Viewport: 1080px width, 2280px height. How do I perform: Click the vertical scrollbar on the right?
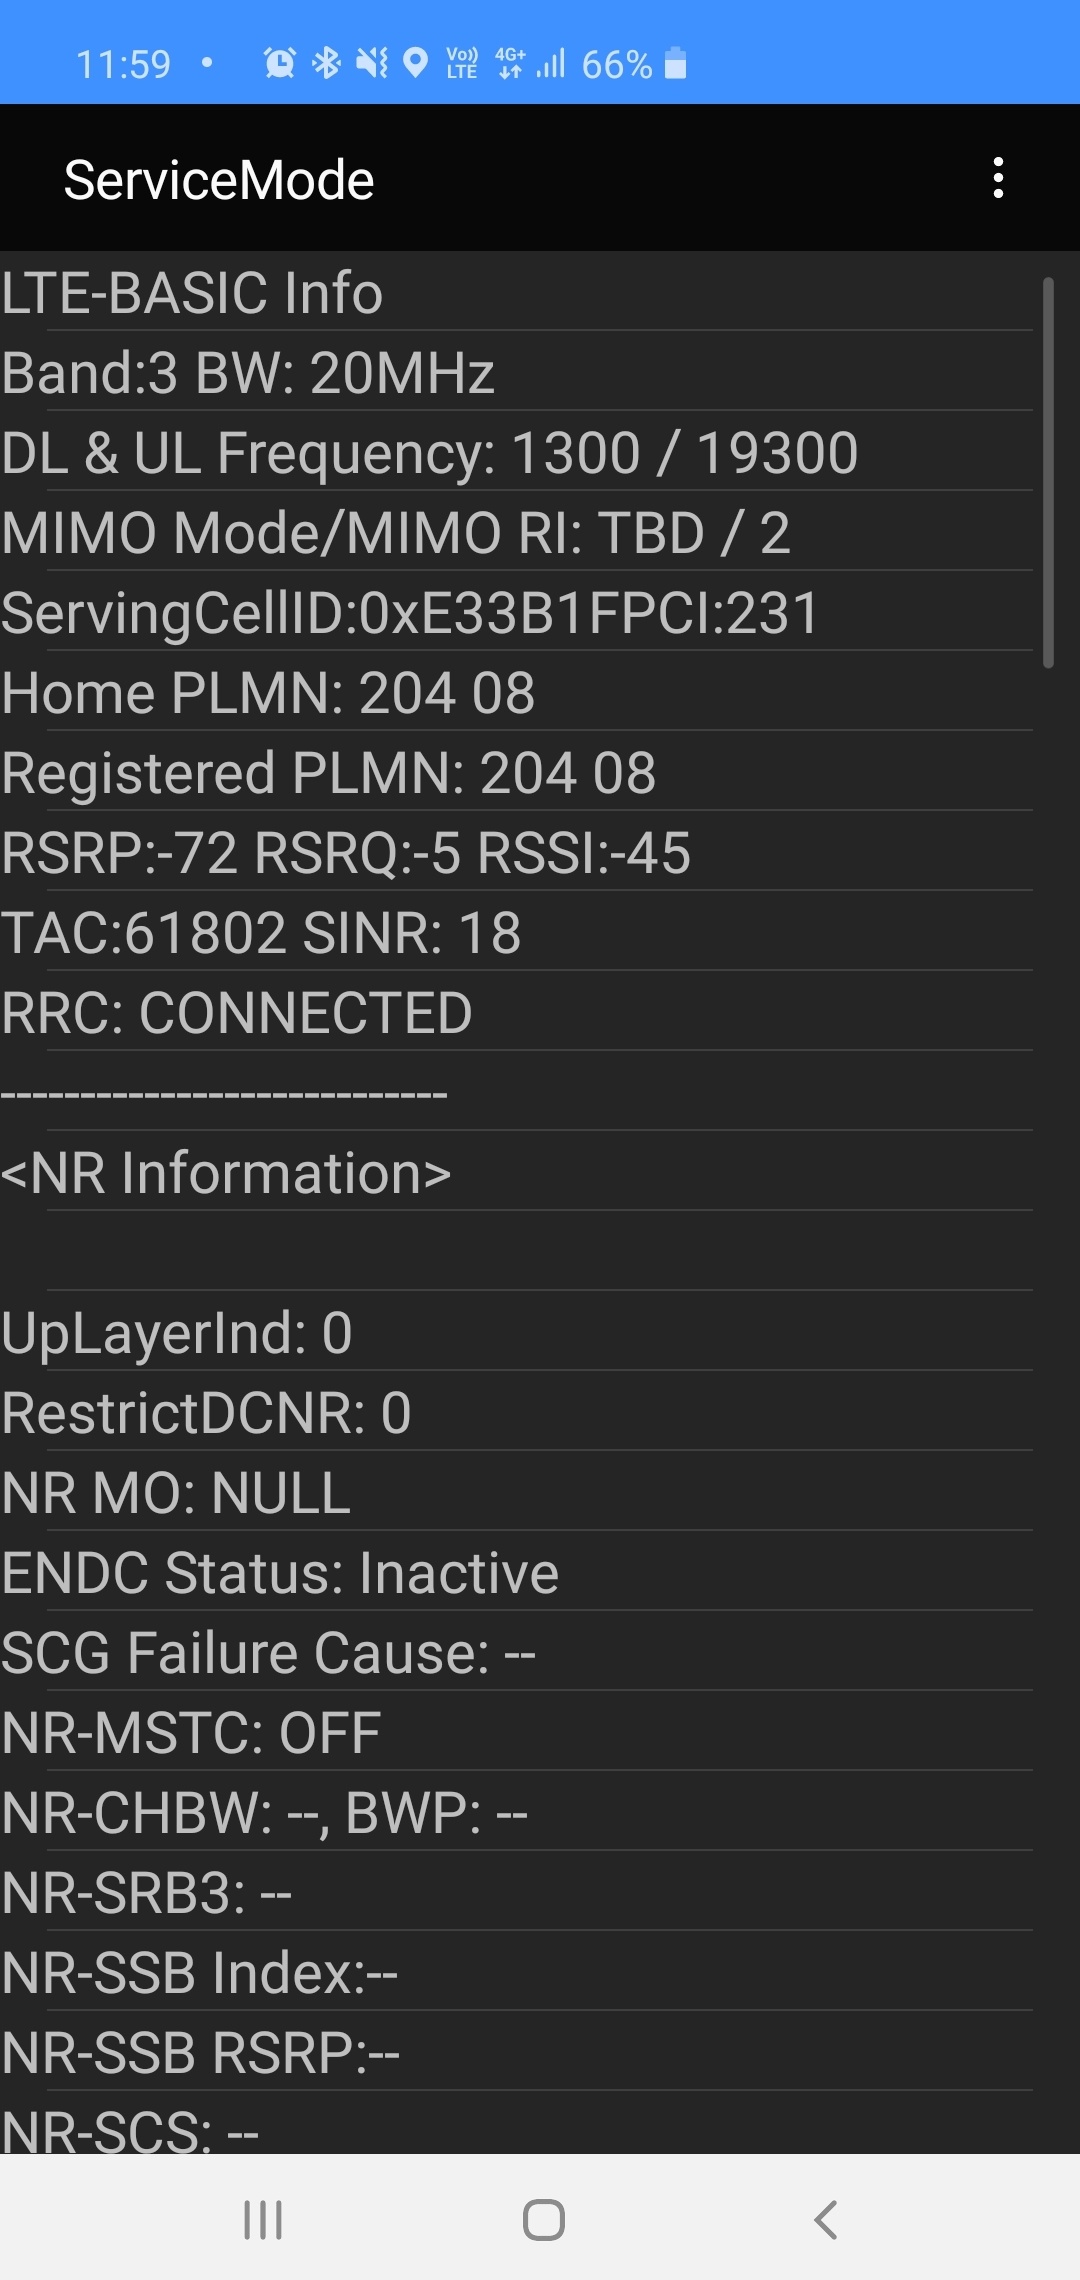point(1048,472)
